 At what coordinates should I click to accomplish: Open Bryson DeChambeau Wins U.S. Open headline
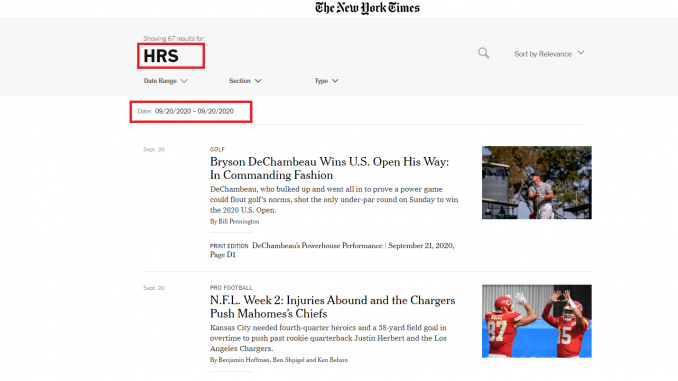pyautogui.click(x=329, y=168)
